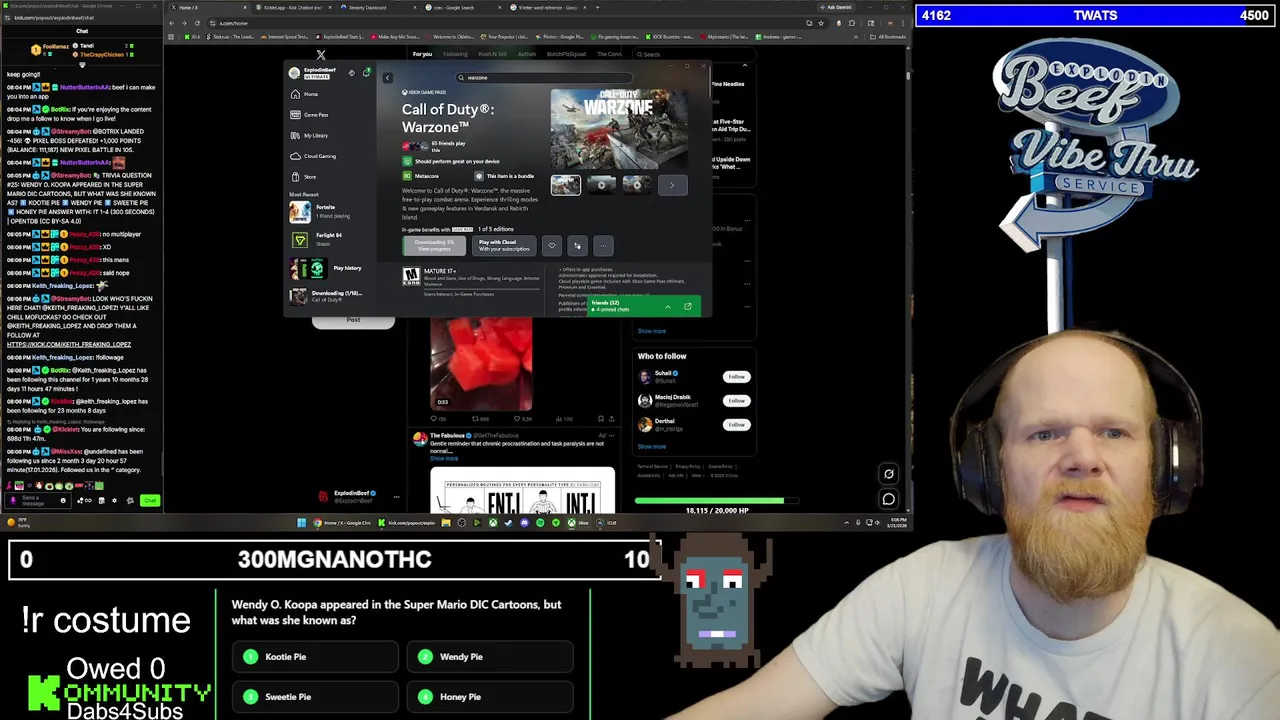
Task: Open Grok icon on X page
Action: pos(888,474)
